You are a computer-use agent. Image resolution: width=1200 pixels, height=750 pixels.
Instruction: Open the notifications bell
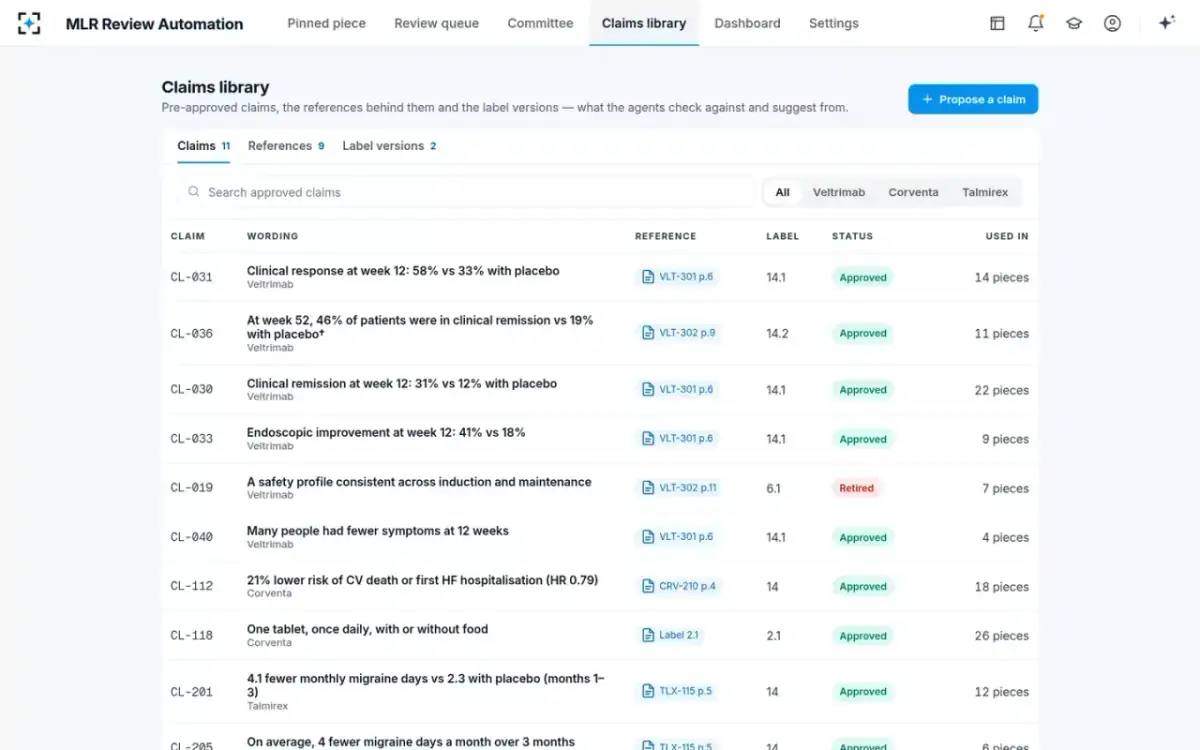tap(1036, 23)
